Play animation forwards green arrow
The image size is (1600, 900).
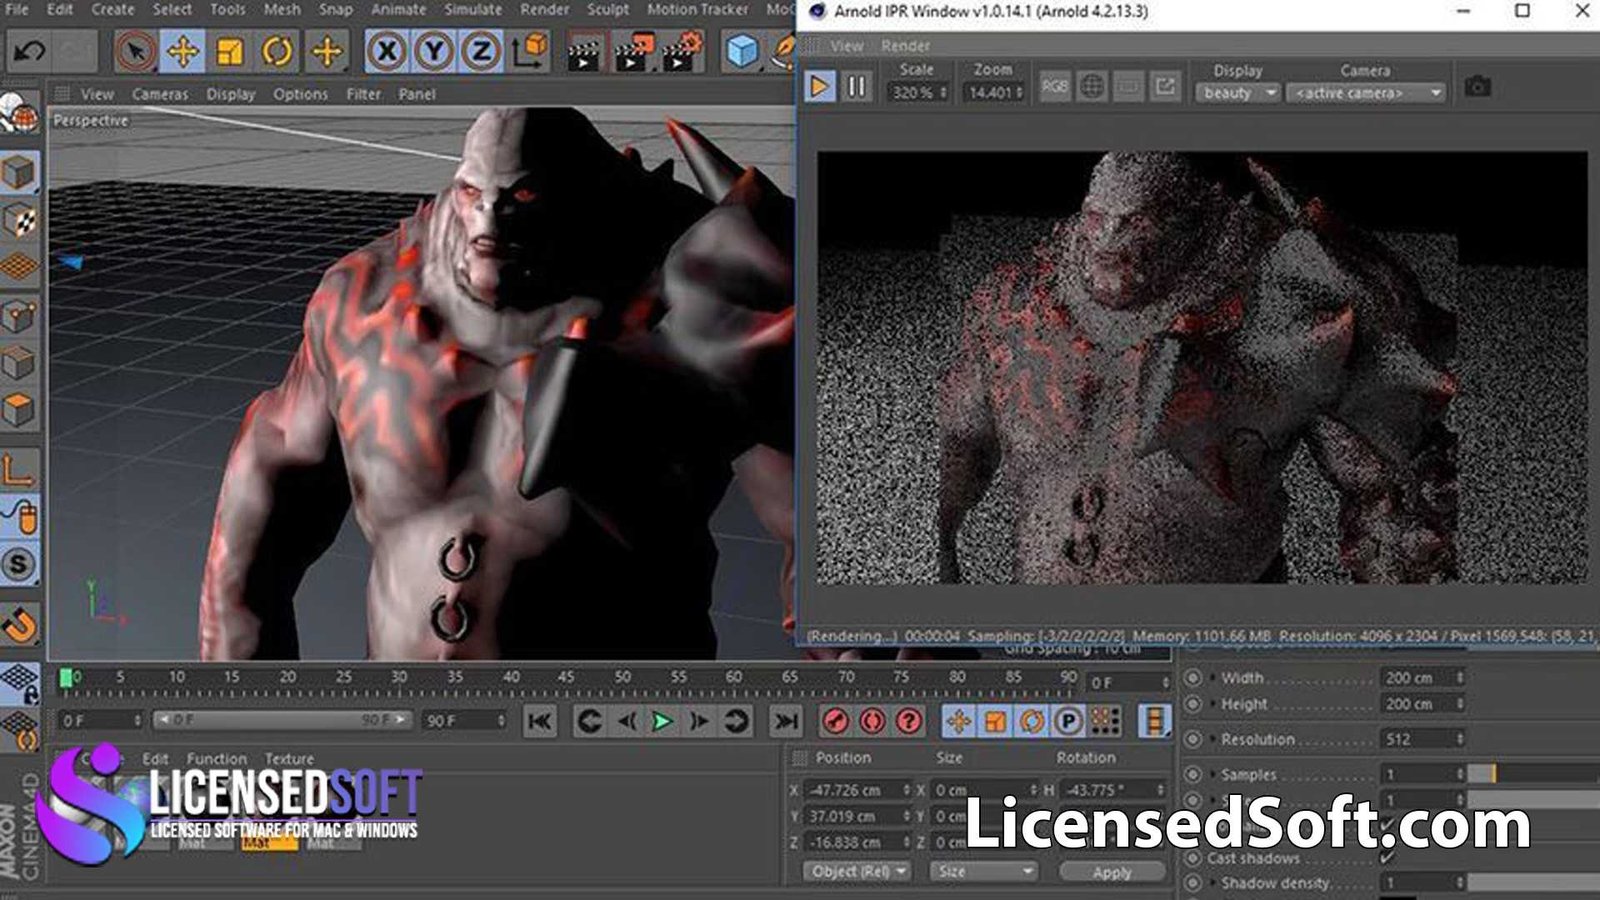[661, 721]
